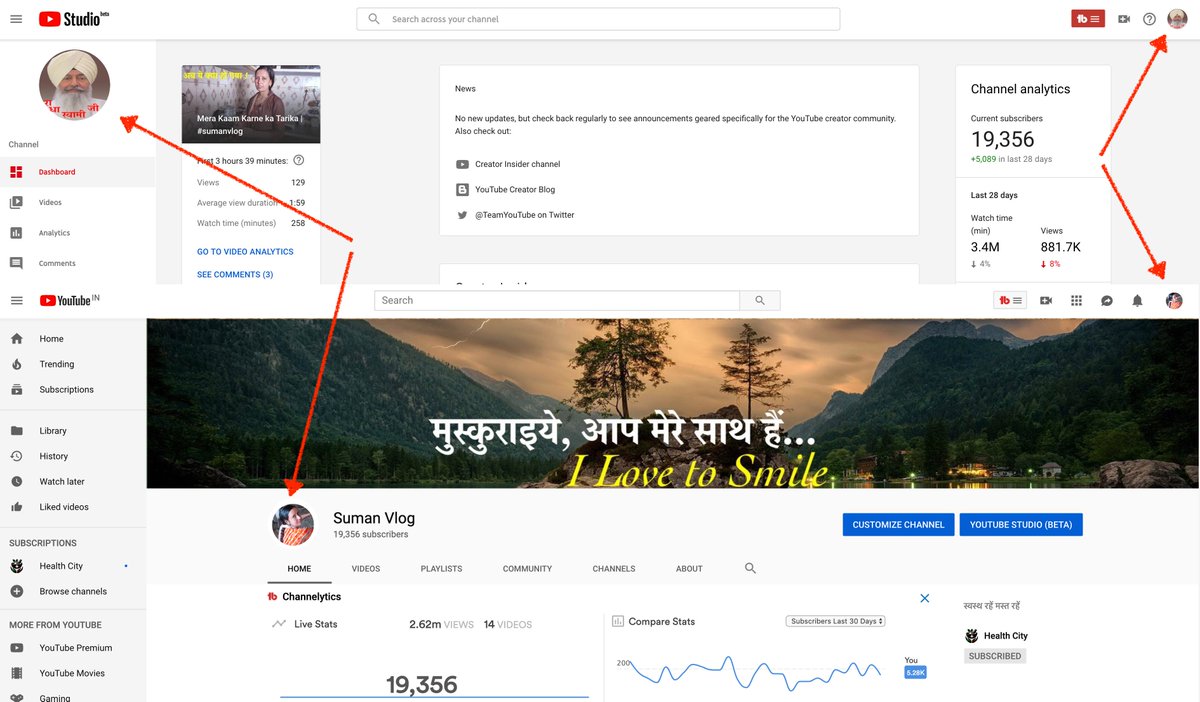Open the YouTube apps grid icon
The image size is (1200, 702).
tap(1077, 300)
